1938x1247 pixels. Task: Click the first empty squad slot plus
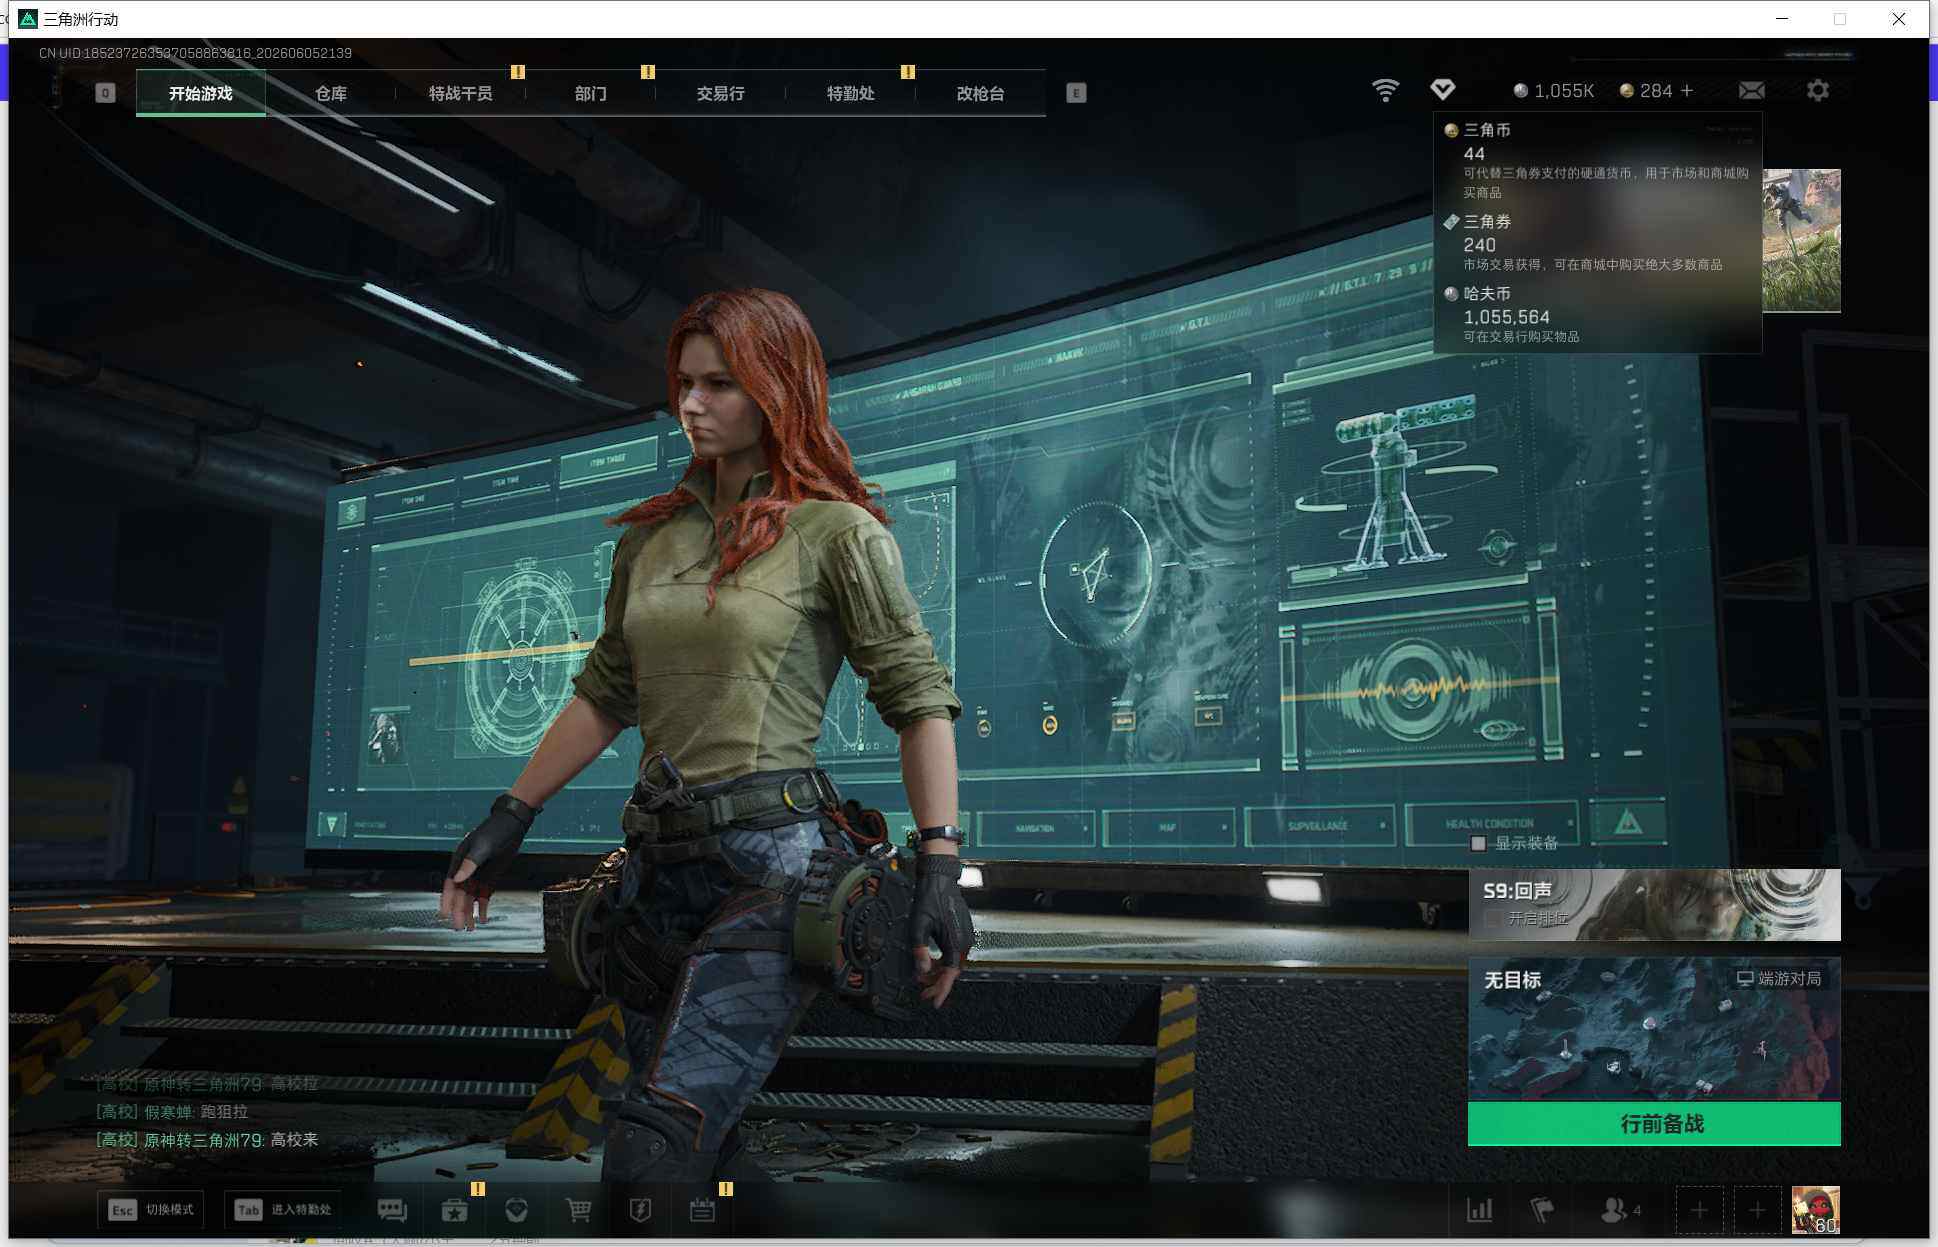click(x=1699, y=1211)
